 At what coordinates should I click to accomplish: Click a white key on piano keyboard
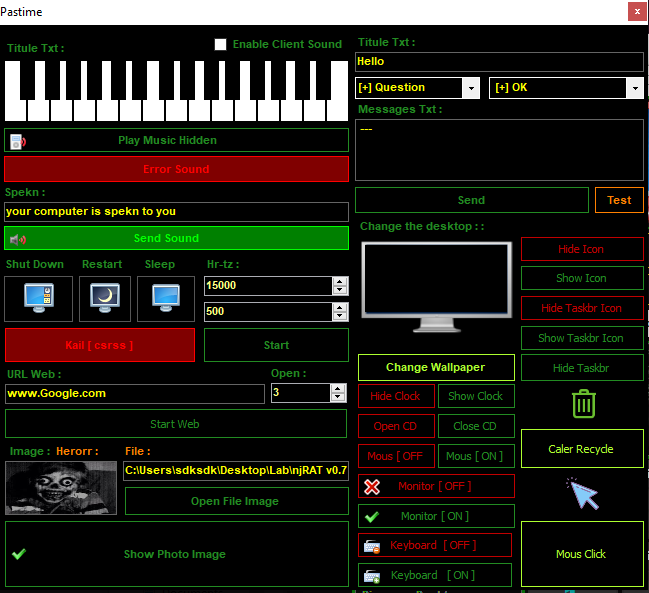point(39,110)
